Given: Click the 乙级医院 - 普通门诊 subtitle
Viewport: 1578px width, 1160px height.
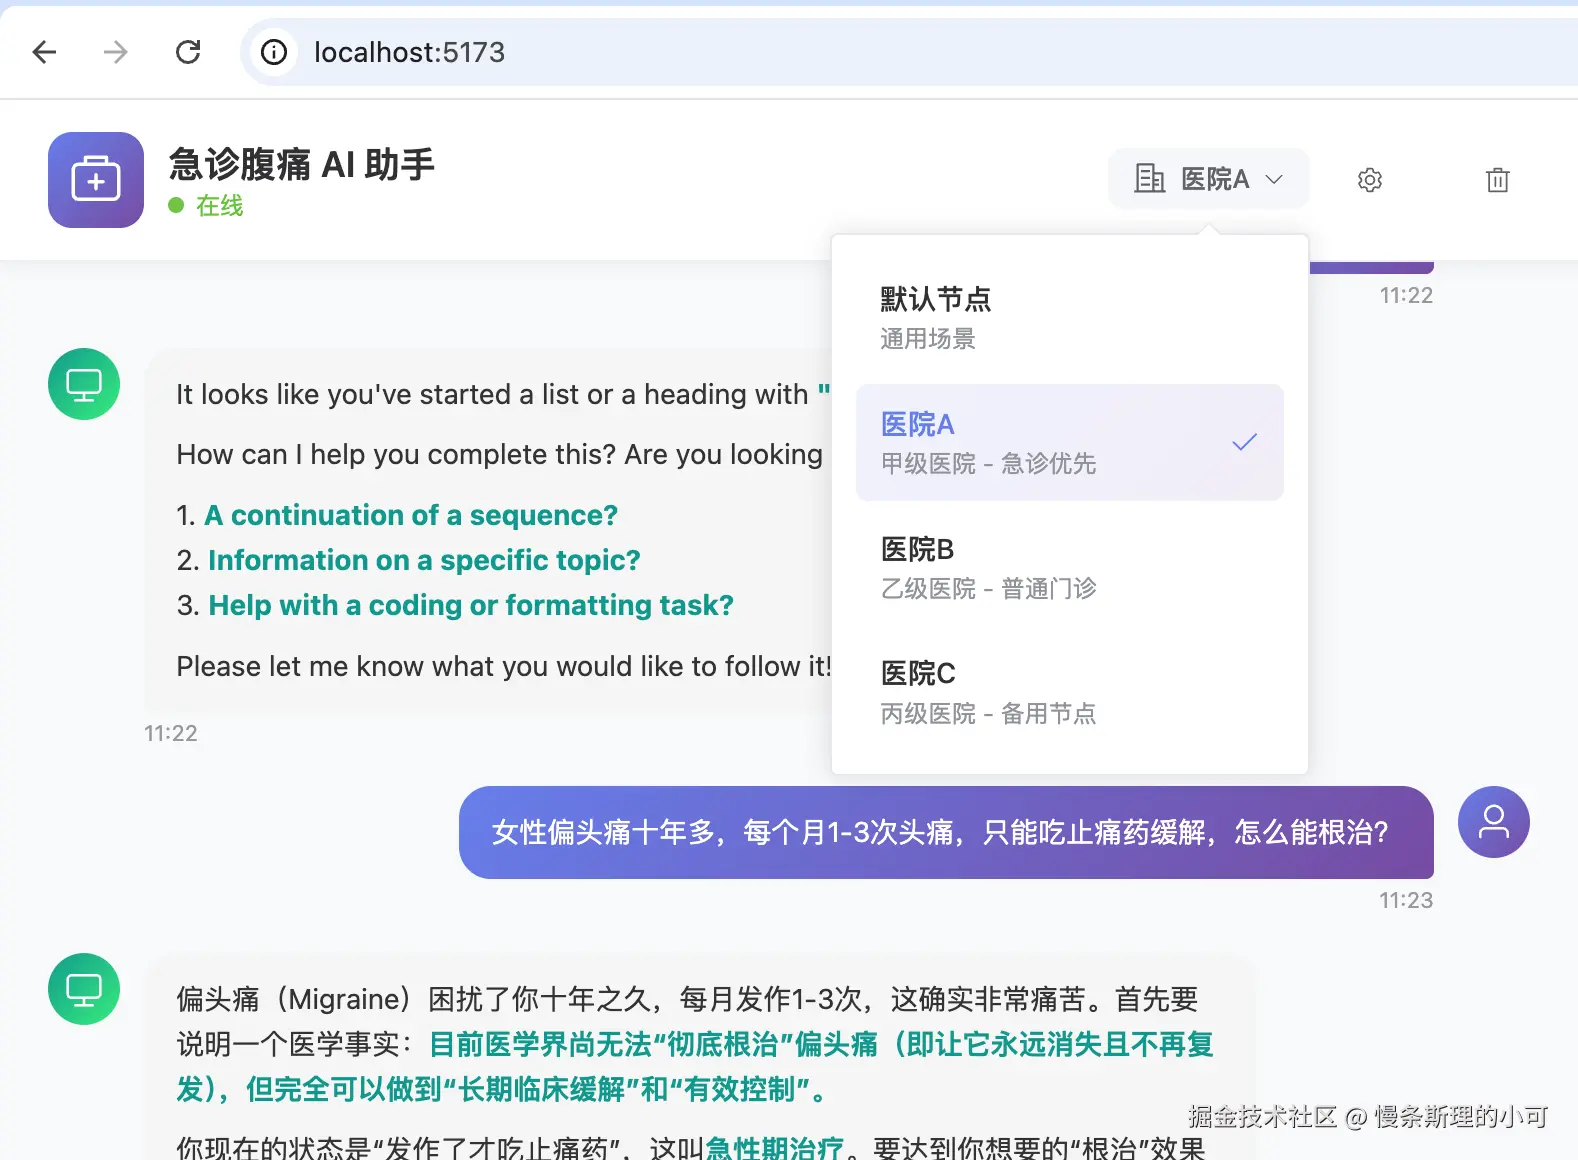Looking at the screenshot, I should tap(988, 589).
